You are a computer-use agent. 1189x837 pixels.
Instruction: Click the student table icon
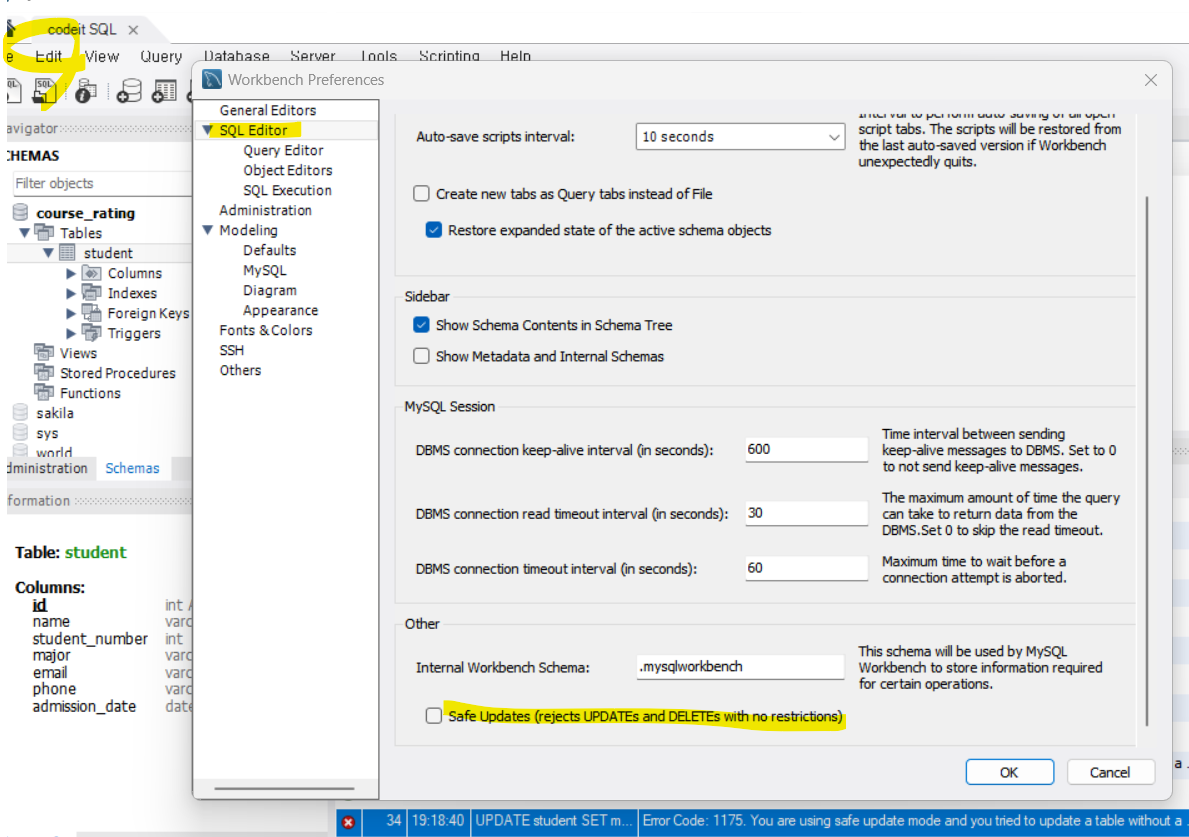point(68,252)
